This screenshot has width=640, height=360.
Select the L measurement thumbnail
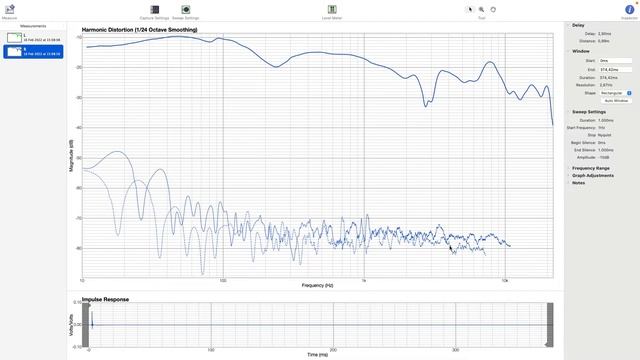click(x=14, y=38)
